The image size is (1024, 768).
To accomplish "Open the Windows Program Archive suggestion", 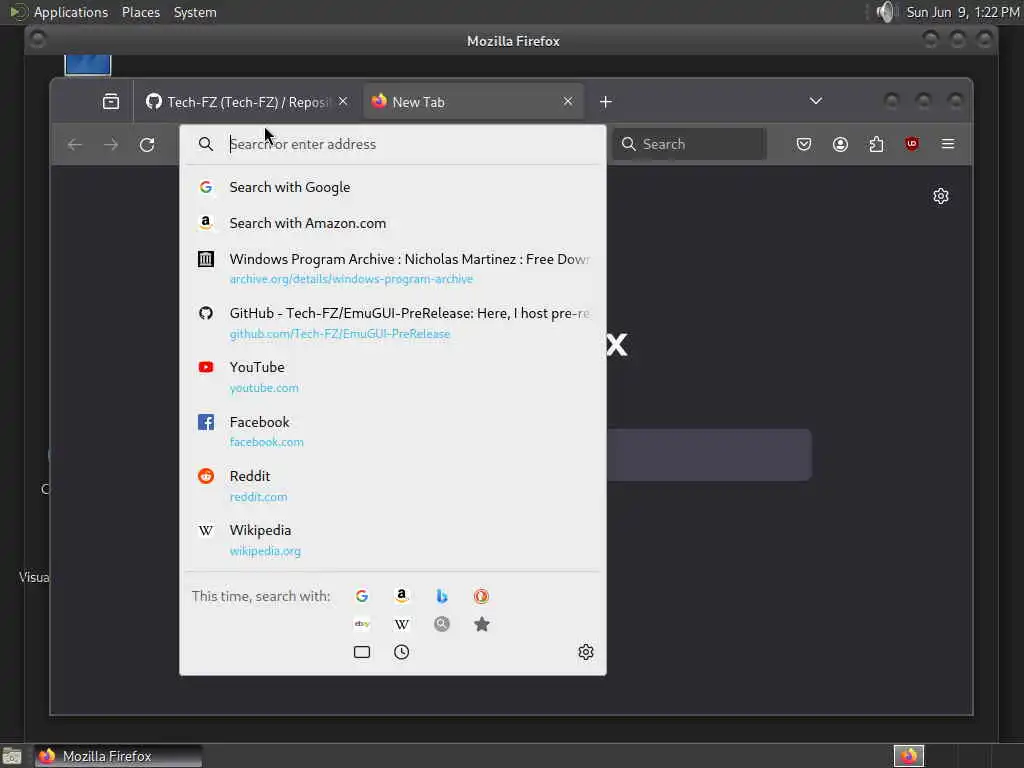I will coord(392,268).
